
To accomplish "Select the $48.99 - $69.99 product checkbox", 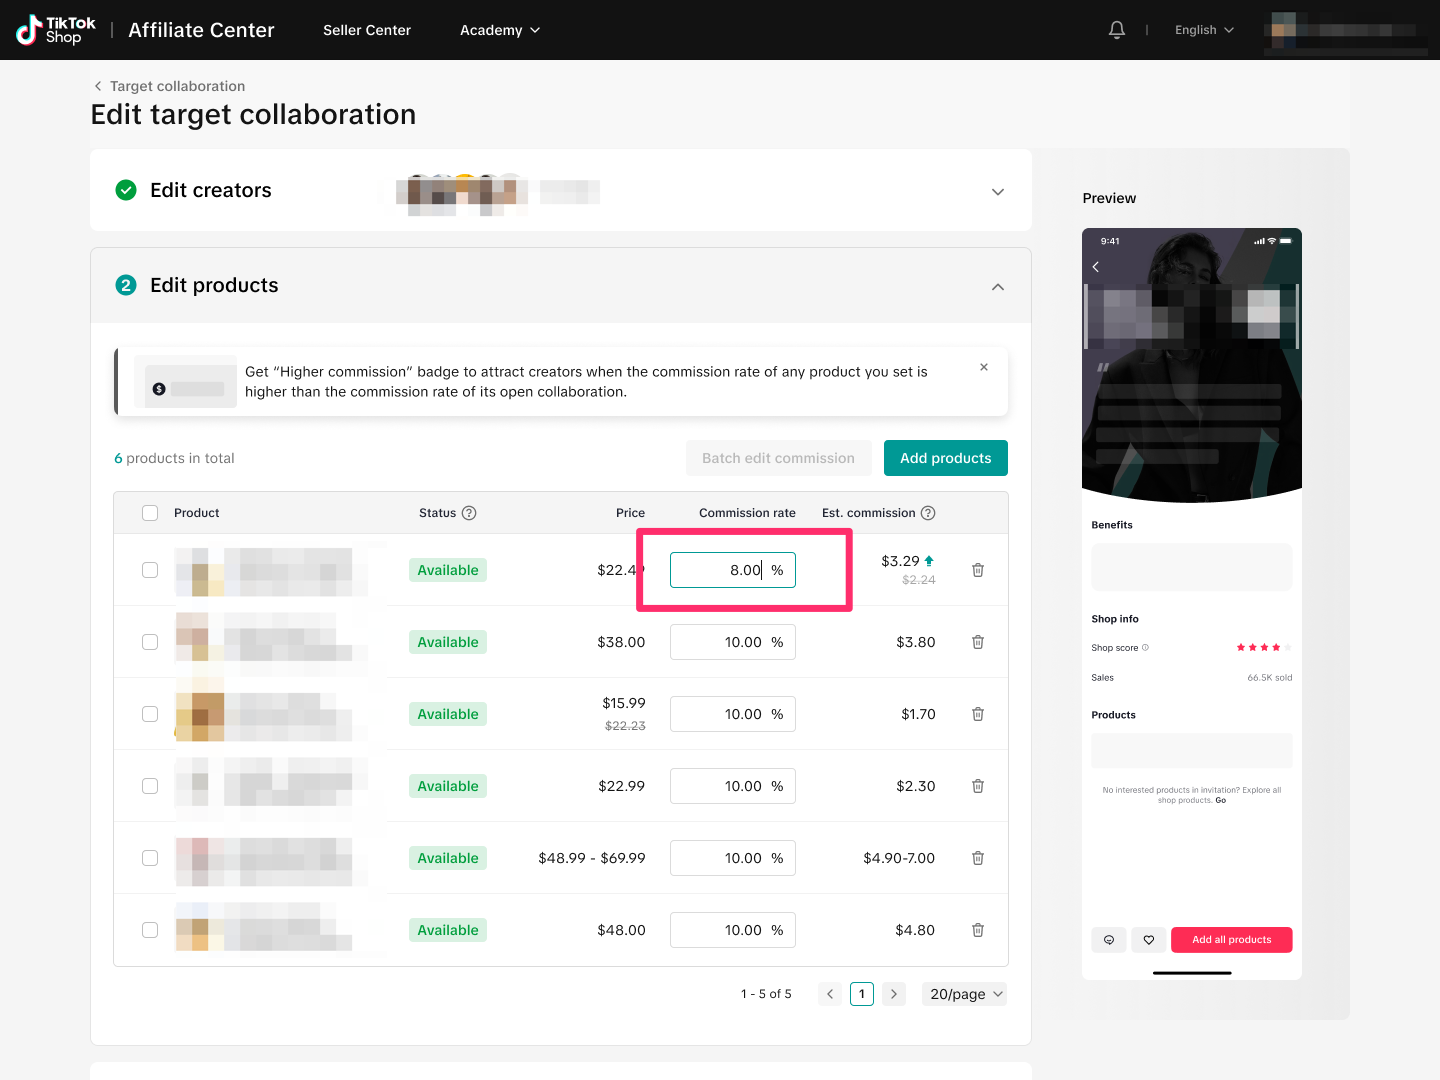I will click(x=150, y=858).
